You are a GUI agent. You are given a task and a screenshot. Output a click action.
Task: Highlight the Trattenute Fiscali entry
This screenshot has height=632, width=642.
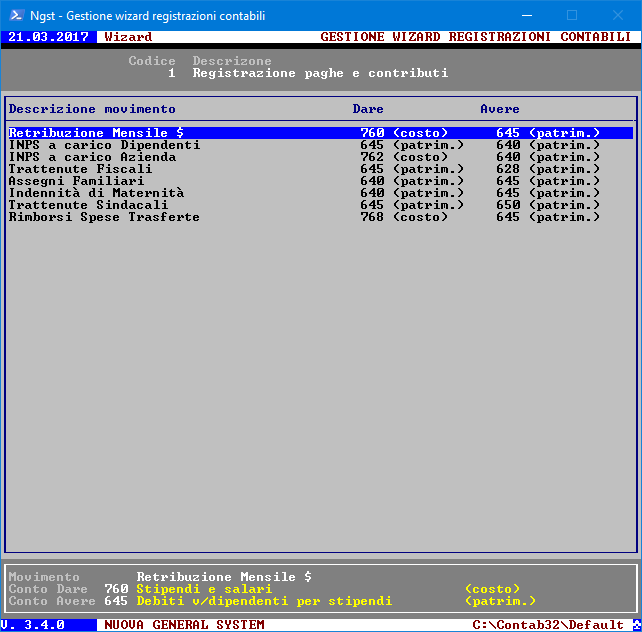click(x=80, y=169)
